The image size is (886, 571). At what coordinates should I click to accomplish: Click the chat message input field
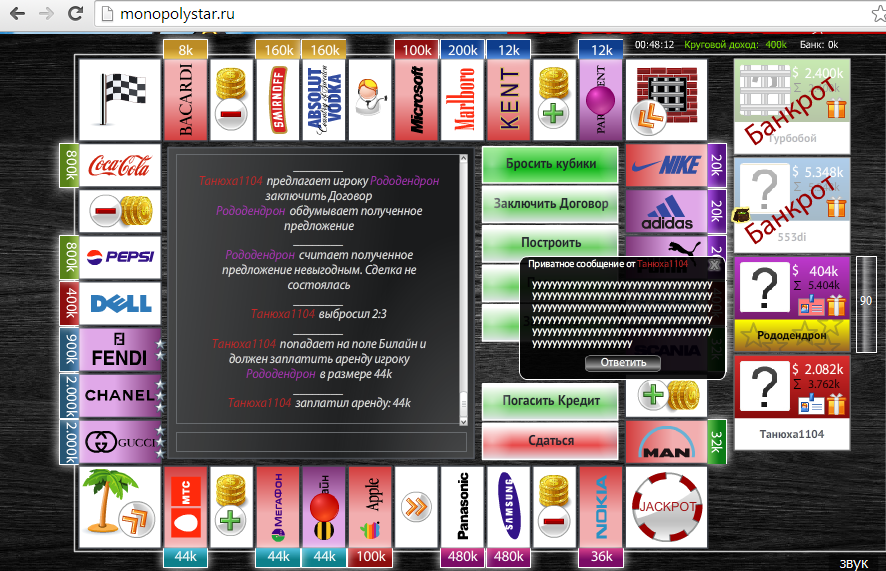point(322,442)
